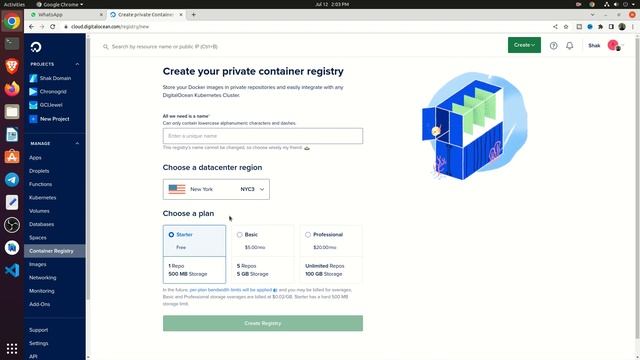640x360 pixels.
Task: Open Support in the sidebar
Action: (x=38, y=330)
